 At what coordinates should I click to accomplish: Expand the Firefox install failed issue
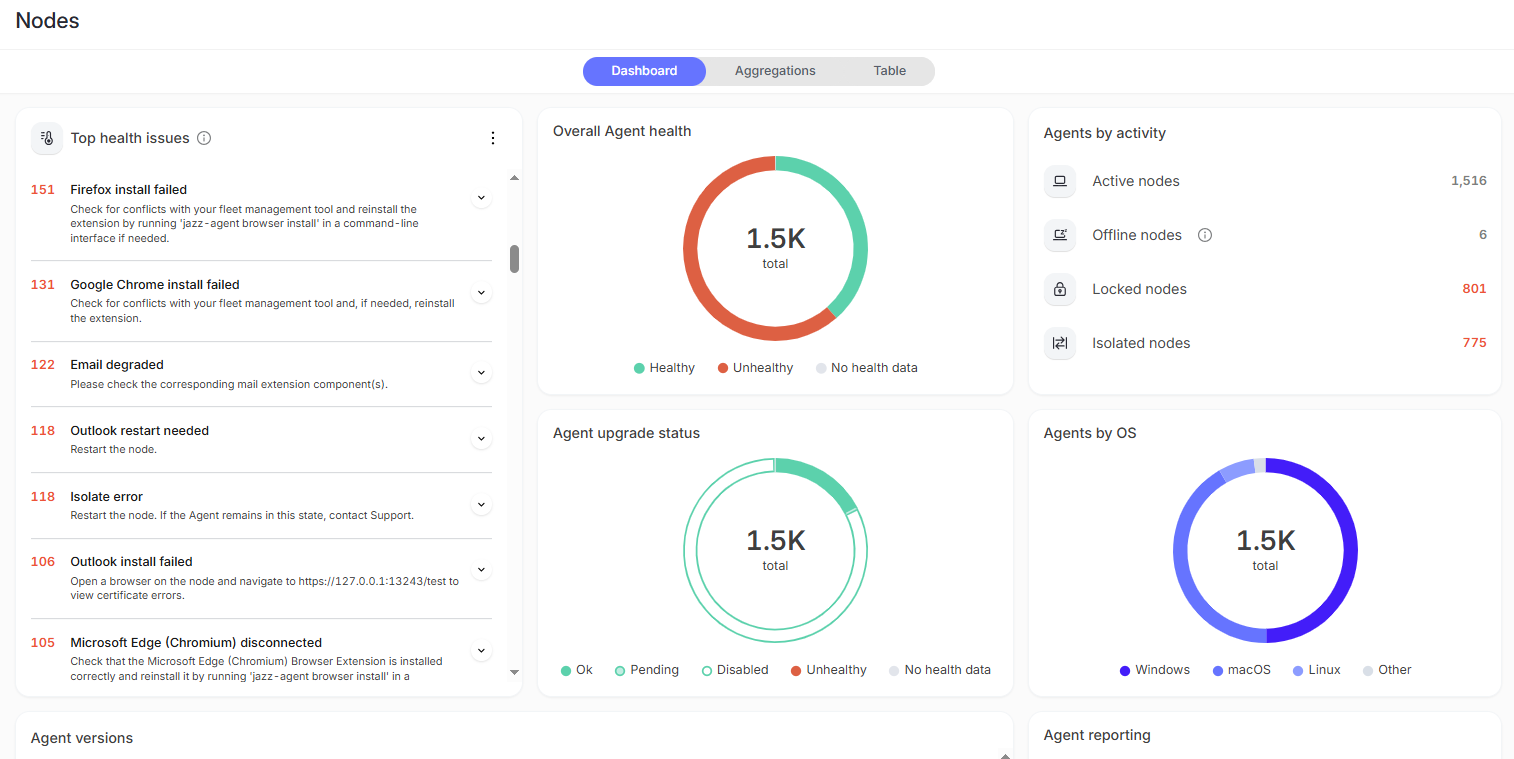click(481, 198)
